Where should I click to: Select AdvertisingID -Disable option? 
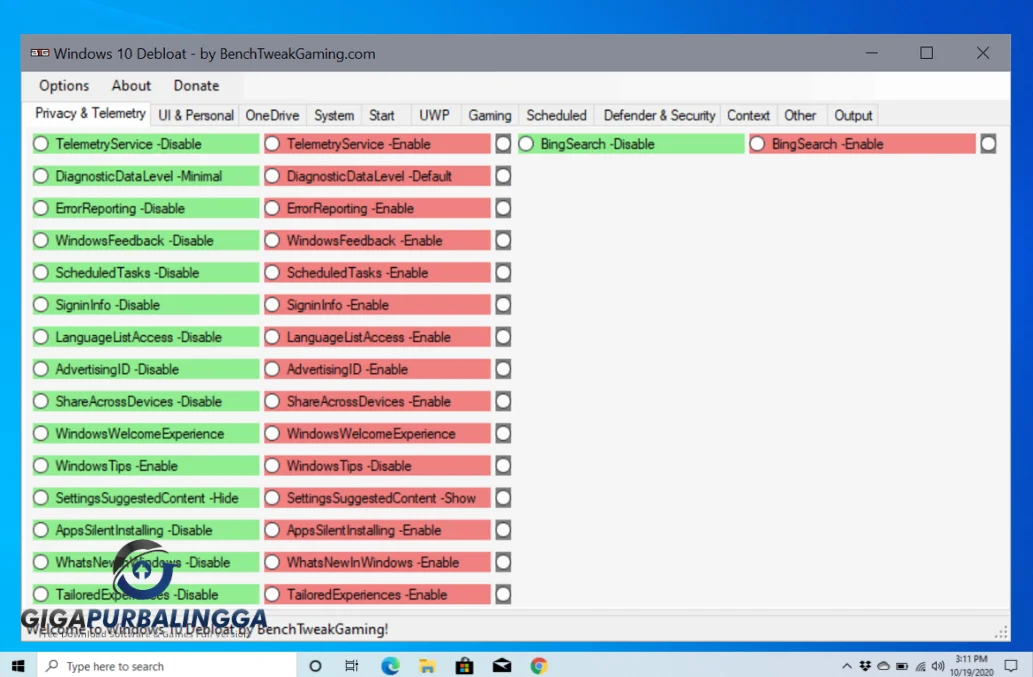click(x=146, y=369)
